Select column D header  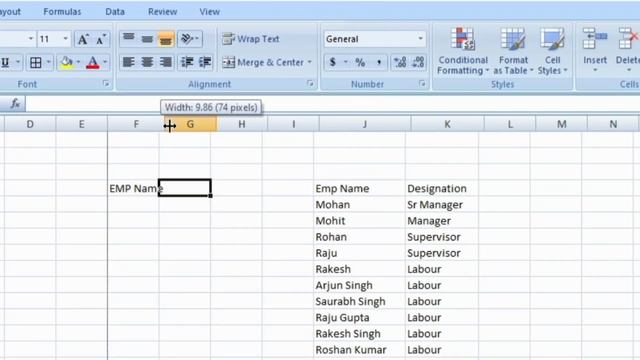point(30,124)
